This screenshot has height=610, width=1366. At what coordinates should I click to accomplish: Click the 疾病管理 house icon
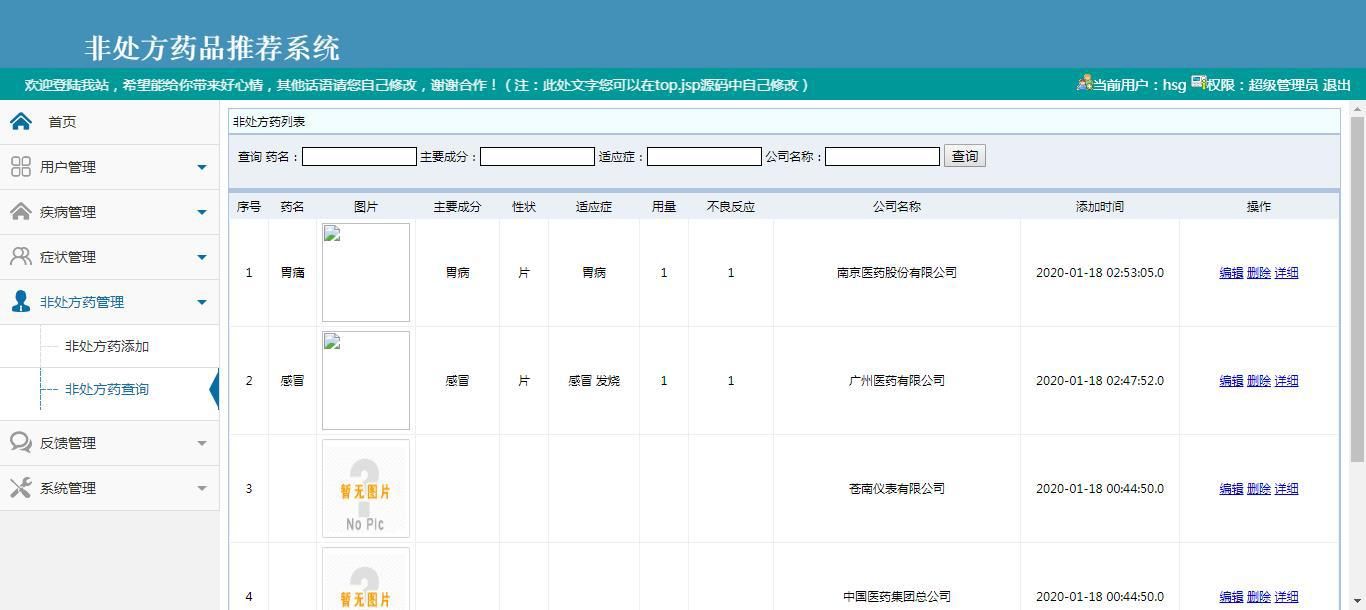point(21,212)
